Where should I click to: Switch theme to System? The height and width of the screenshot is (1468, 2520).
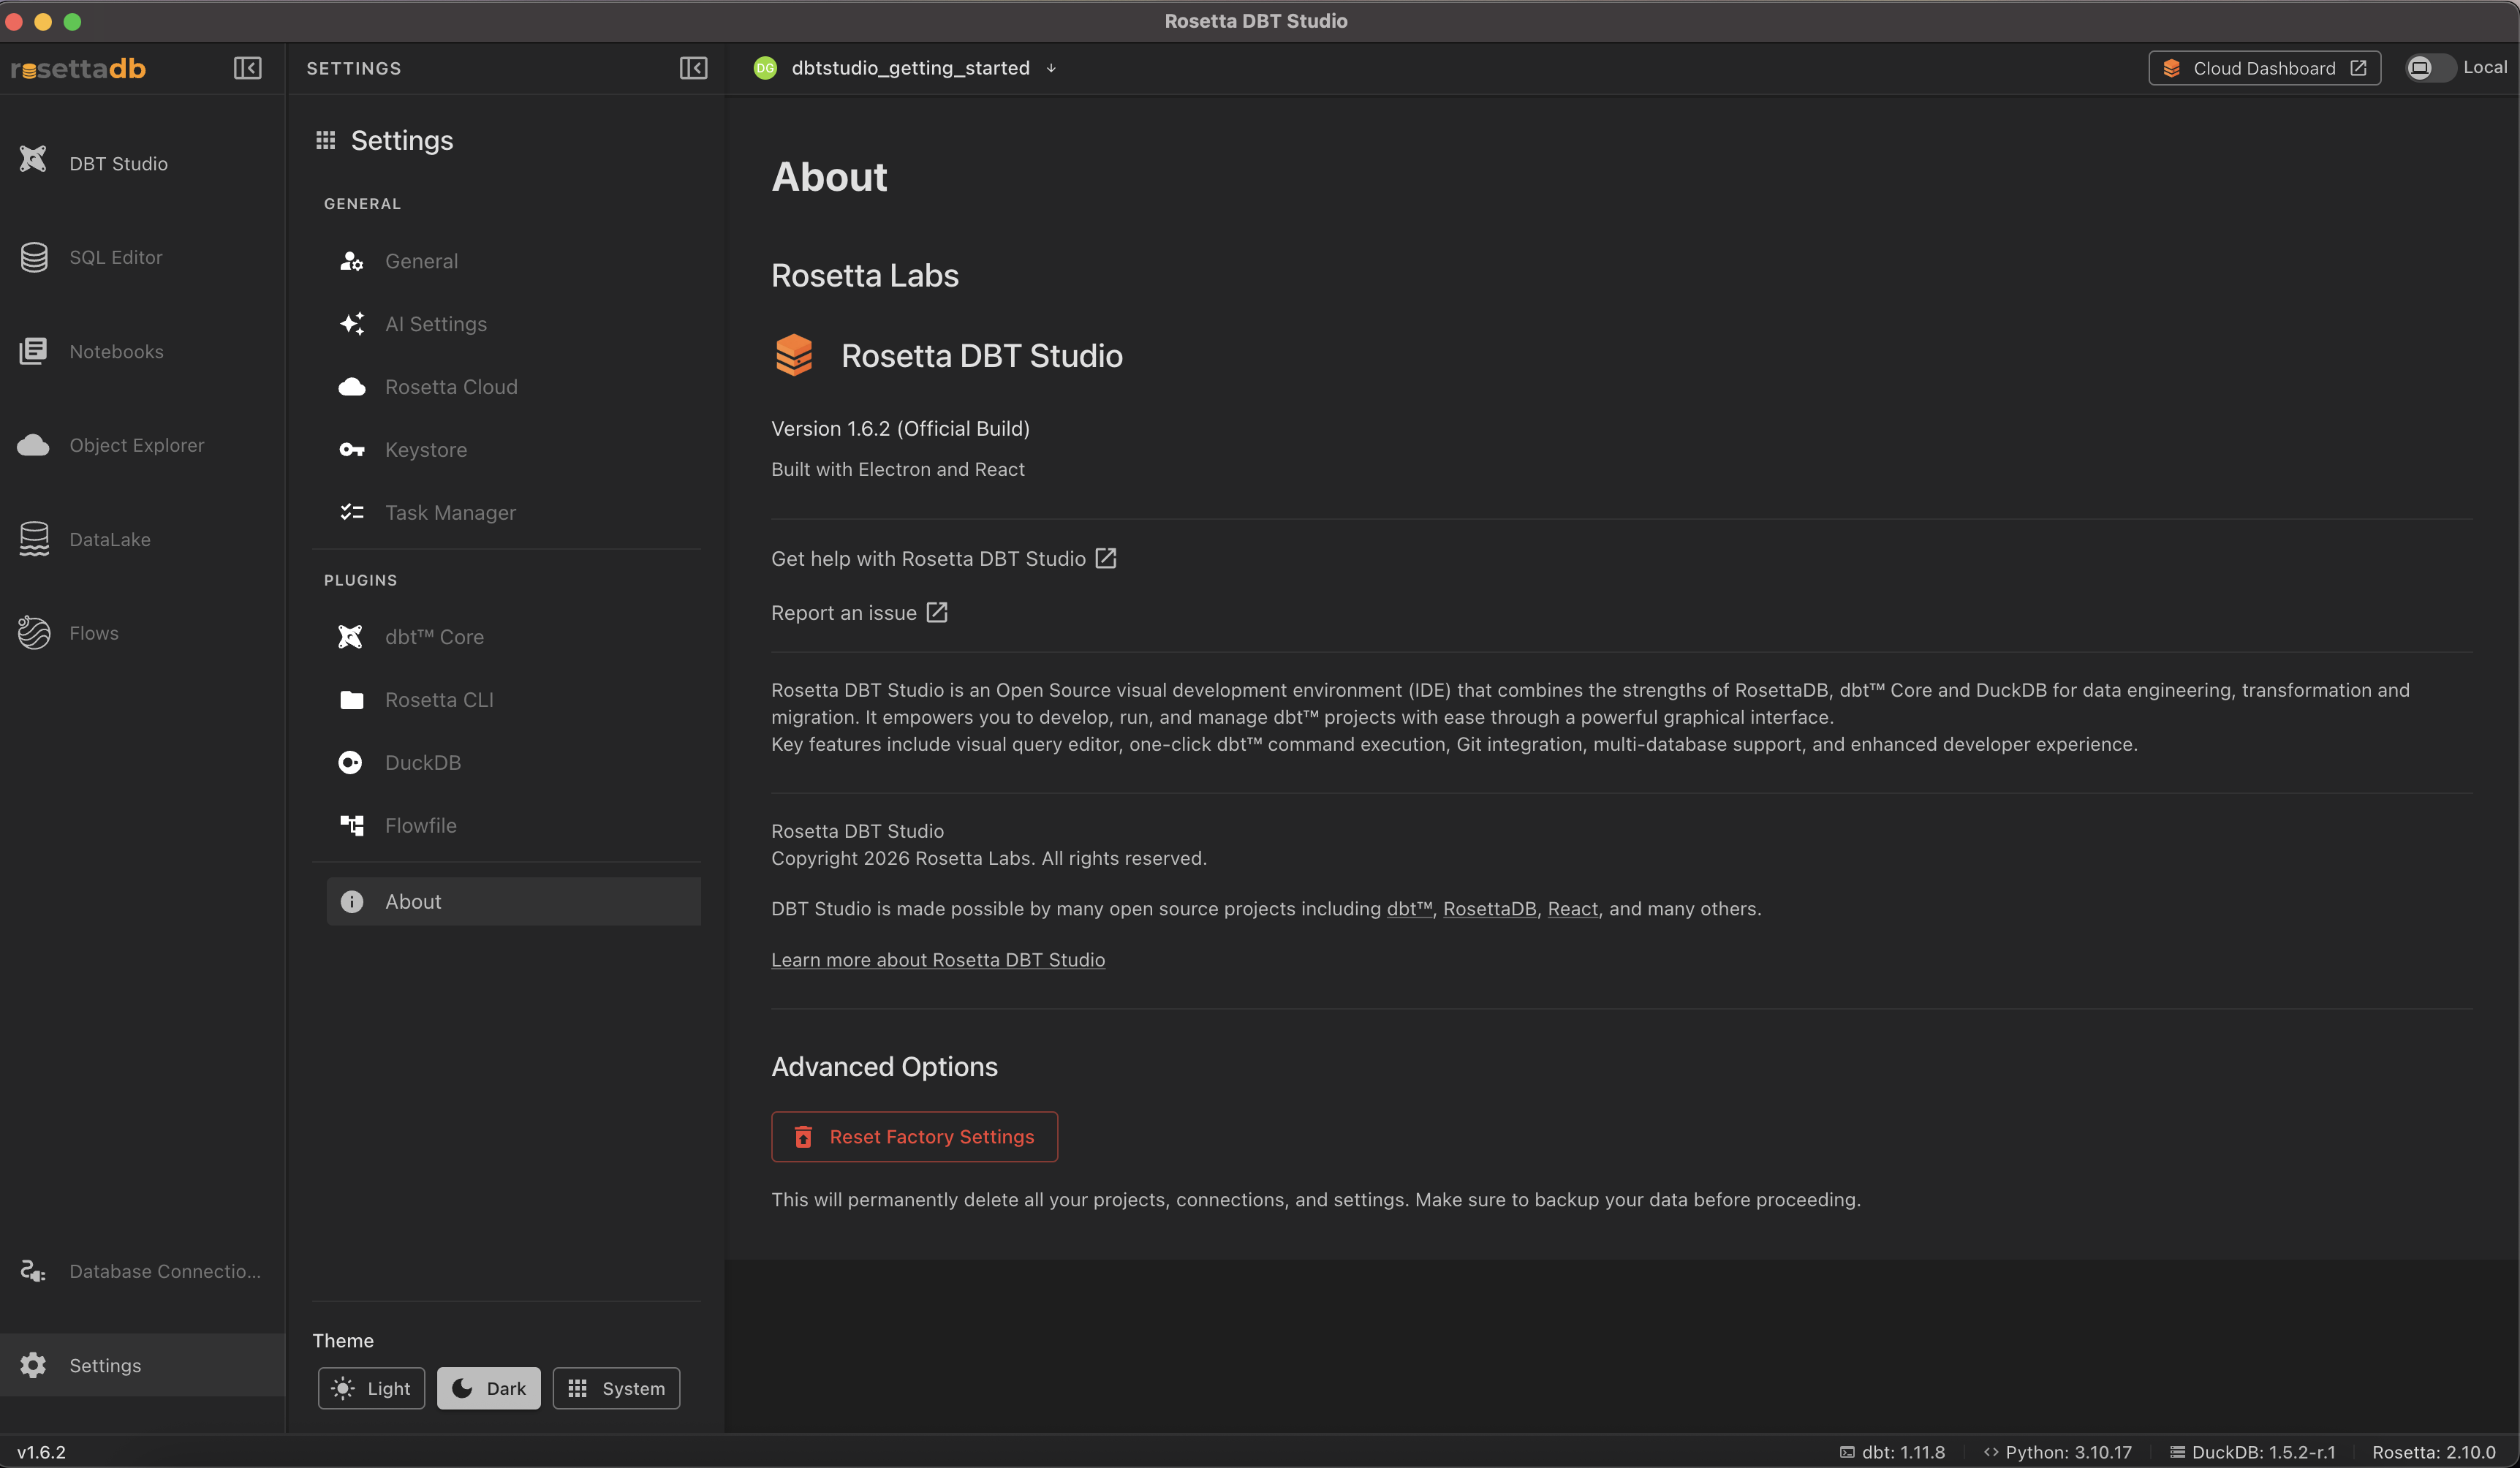(616, 1388)
